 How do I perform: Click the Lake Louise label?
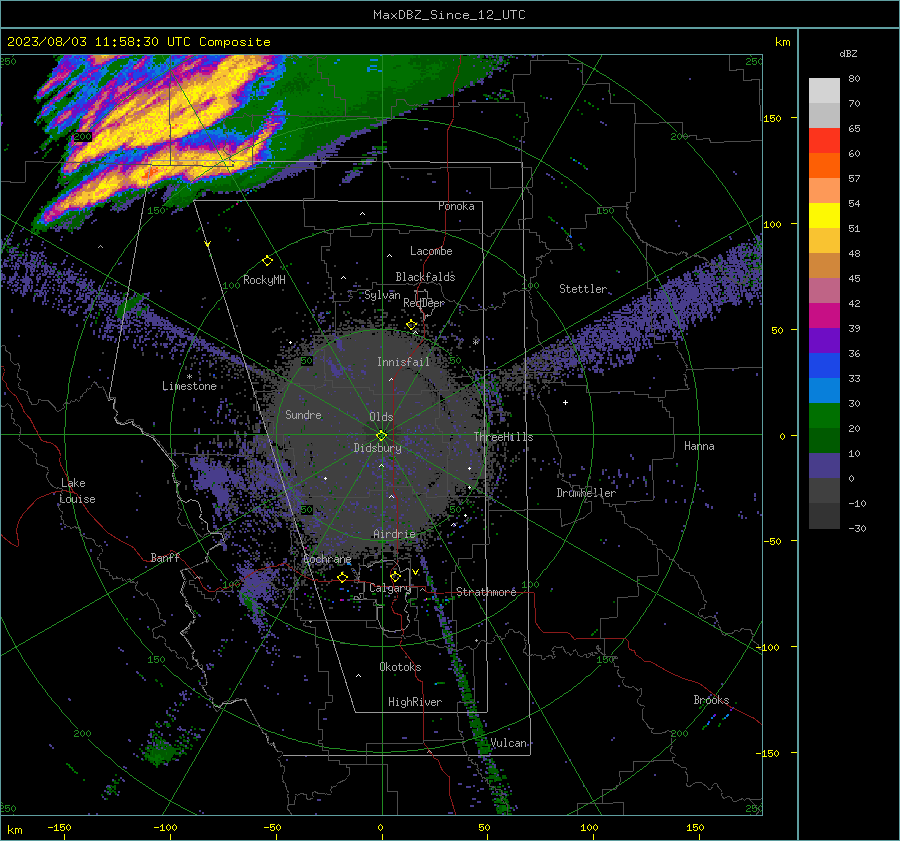click(x=77, y=491)
